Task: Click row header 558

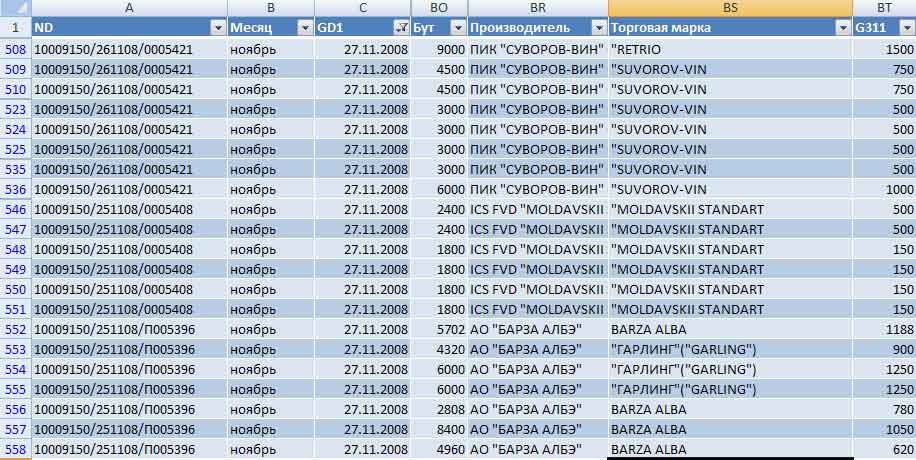Action: (x=16, y=449)
